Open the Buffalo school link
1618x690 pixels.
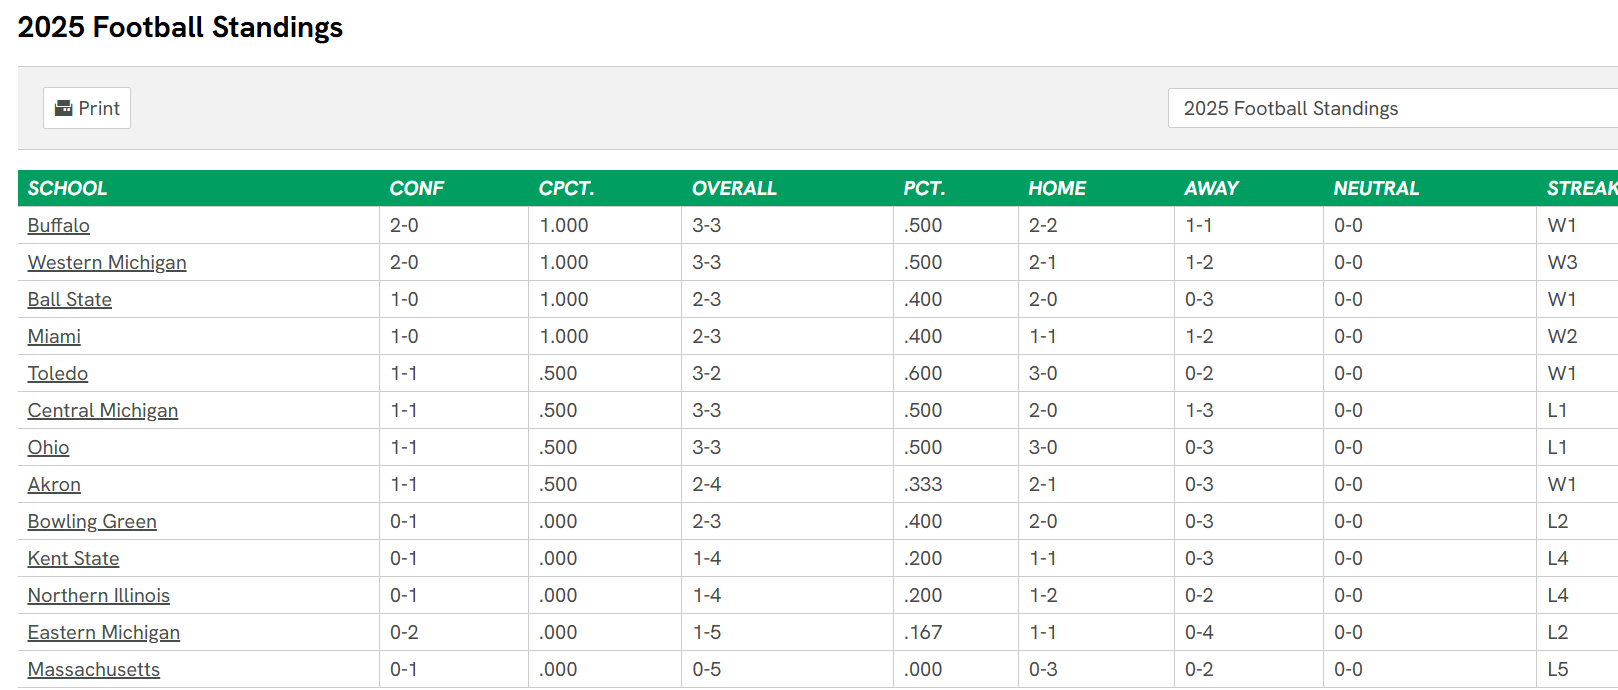(x=59, y=225)
